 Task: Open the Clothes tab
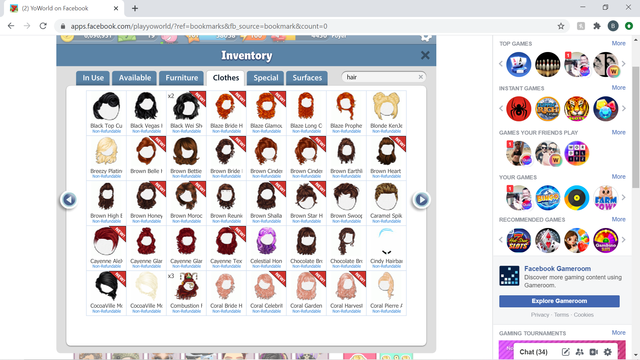tap(226, 78)
